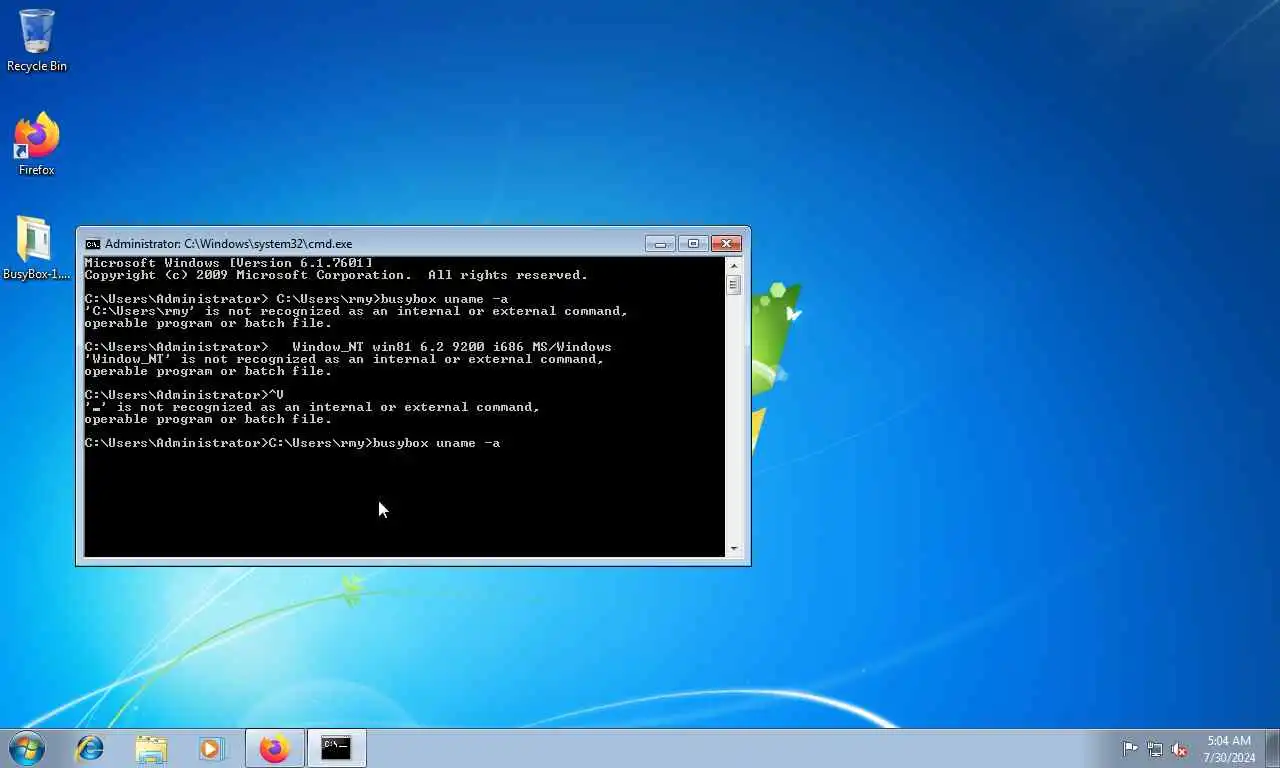Screen dimensions: 1280x768
Task: Open the Recycle Bin desktop icon
Action: pyautogui.click(x=37, y=41)
